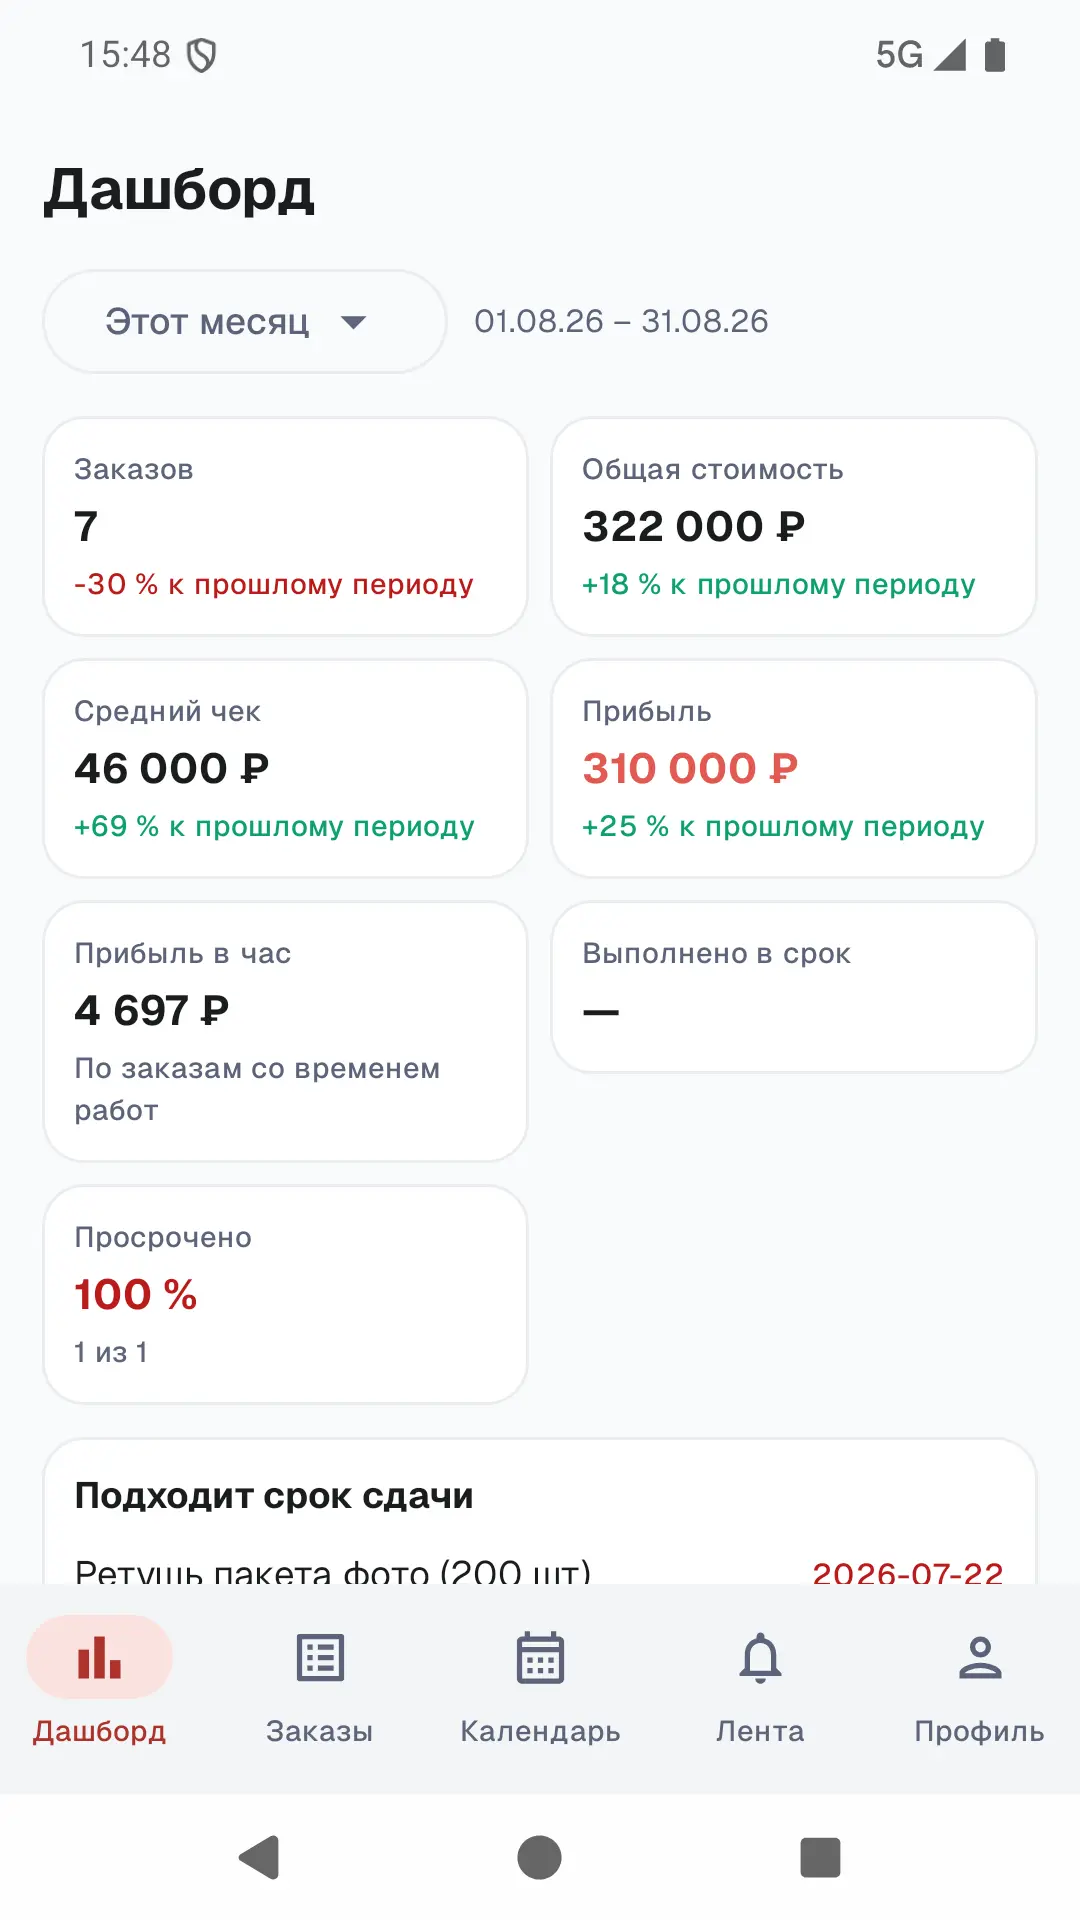Tap the Android recents square button

820,1857
